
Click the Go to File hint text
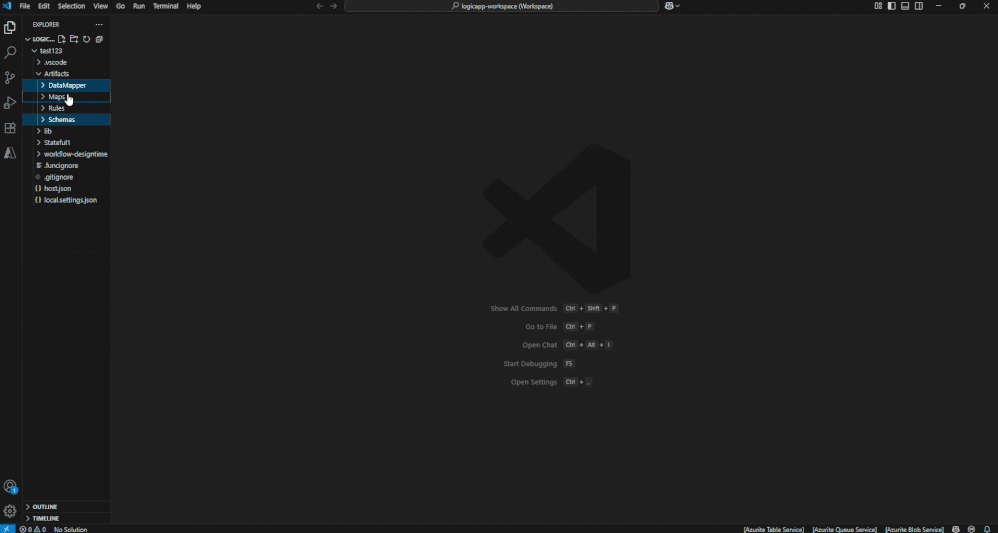pos(541,327)
